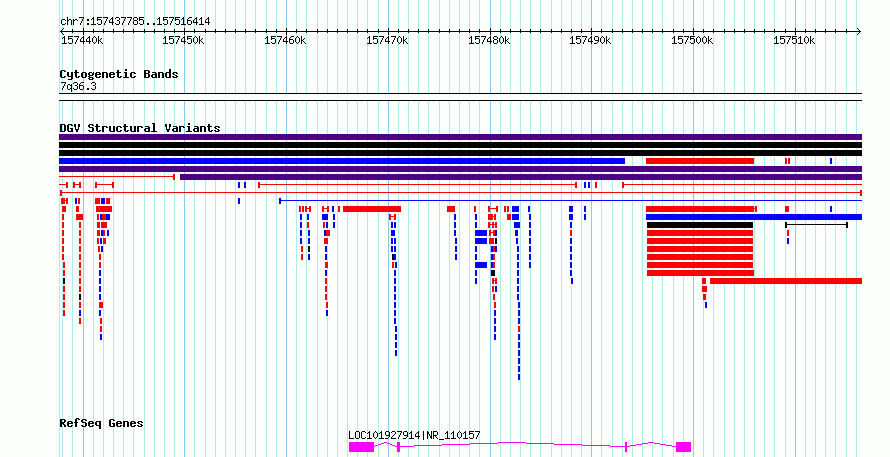This screenshot has height=457, width=890.
Task: Click the 7q36.3 band label
Action: pos(78,87)
